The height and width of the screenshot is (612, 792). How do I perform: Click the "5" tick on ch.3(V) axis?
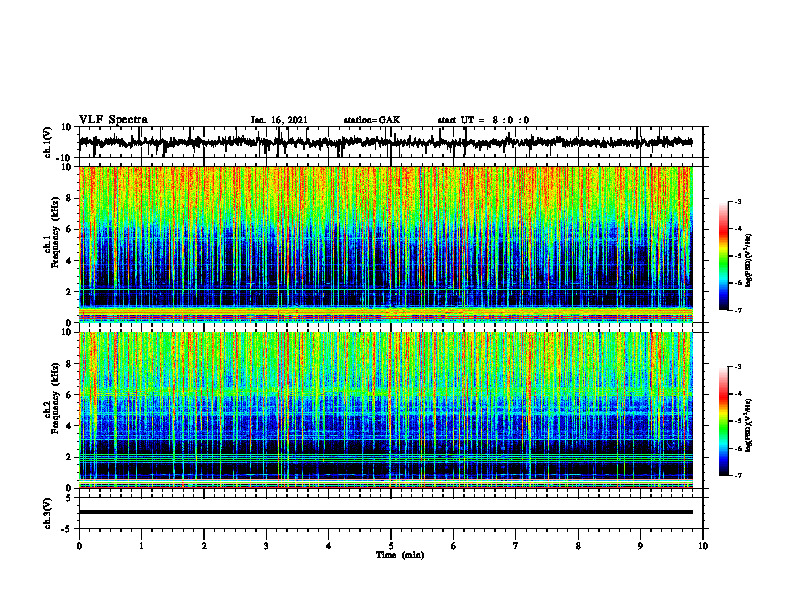pos(70,498)
